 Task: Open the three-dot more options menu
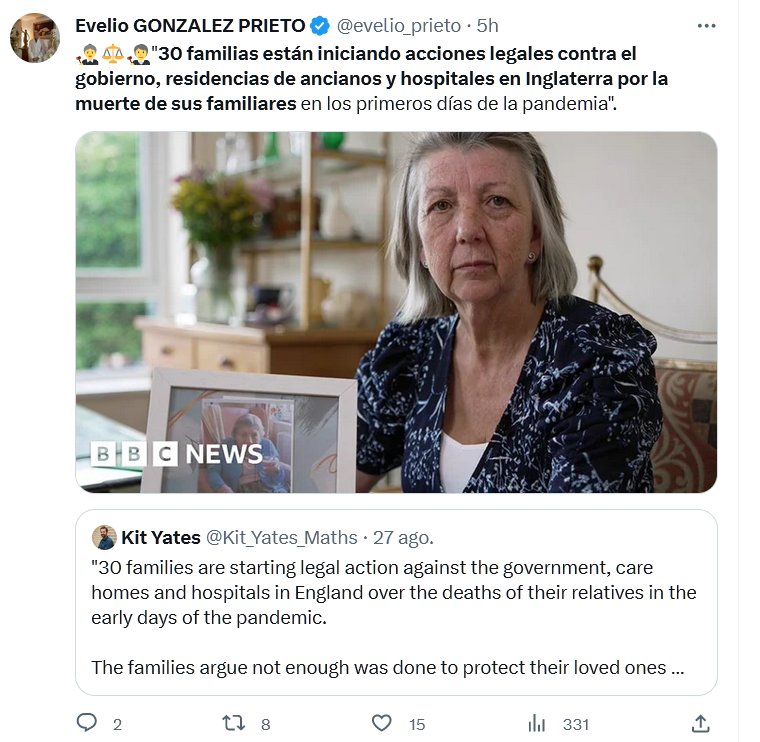[706, 26]
